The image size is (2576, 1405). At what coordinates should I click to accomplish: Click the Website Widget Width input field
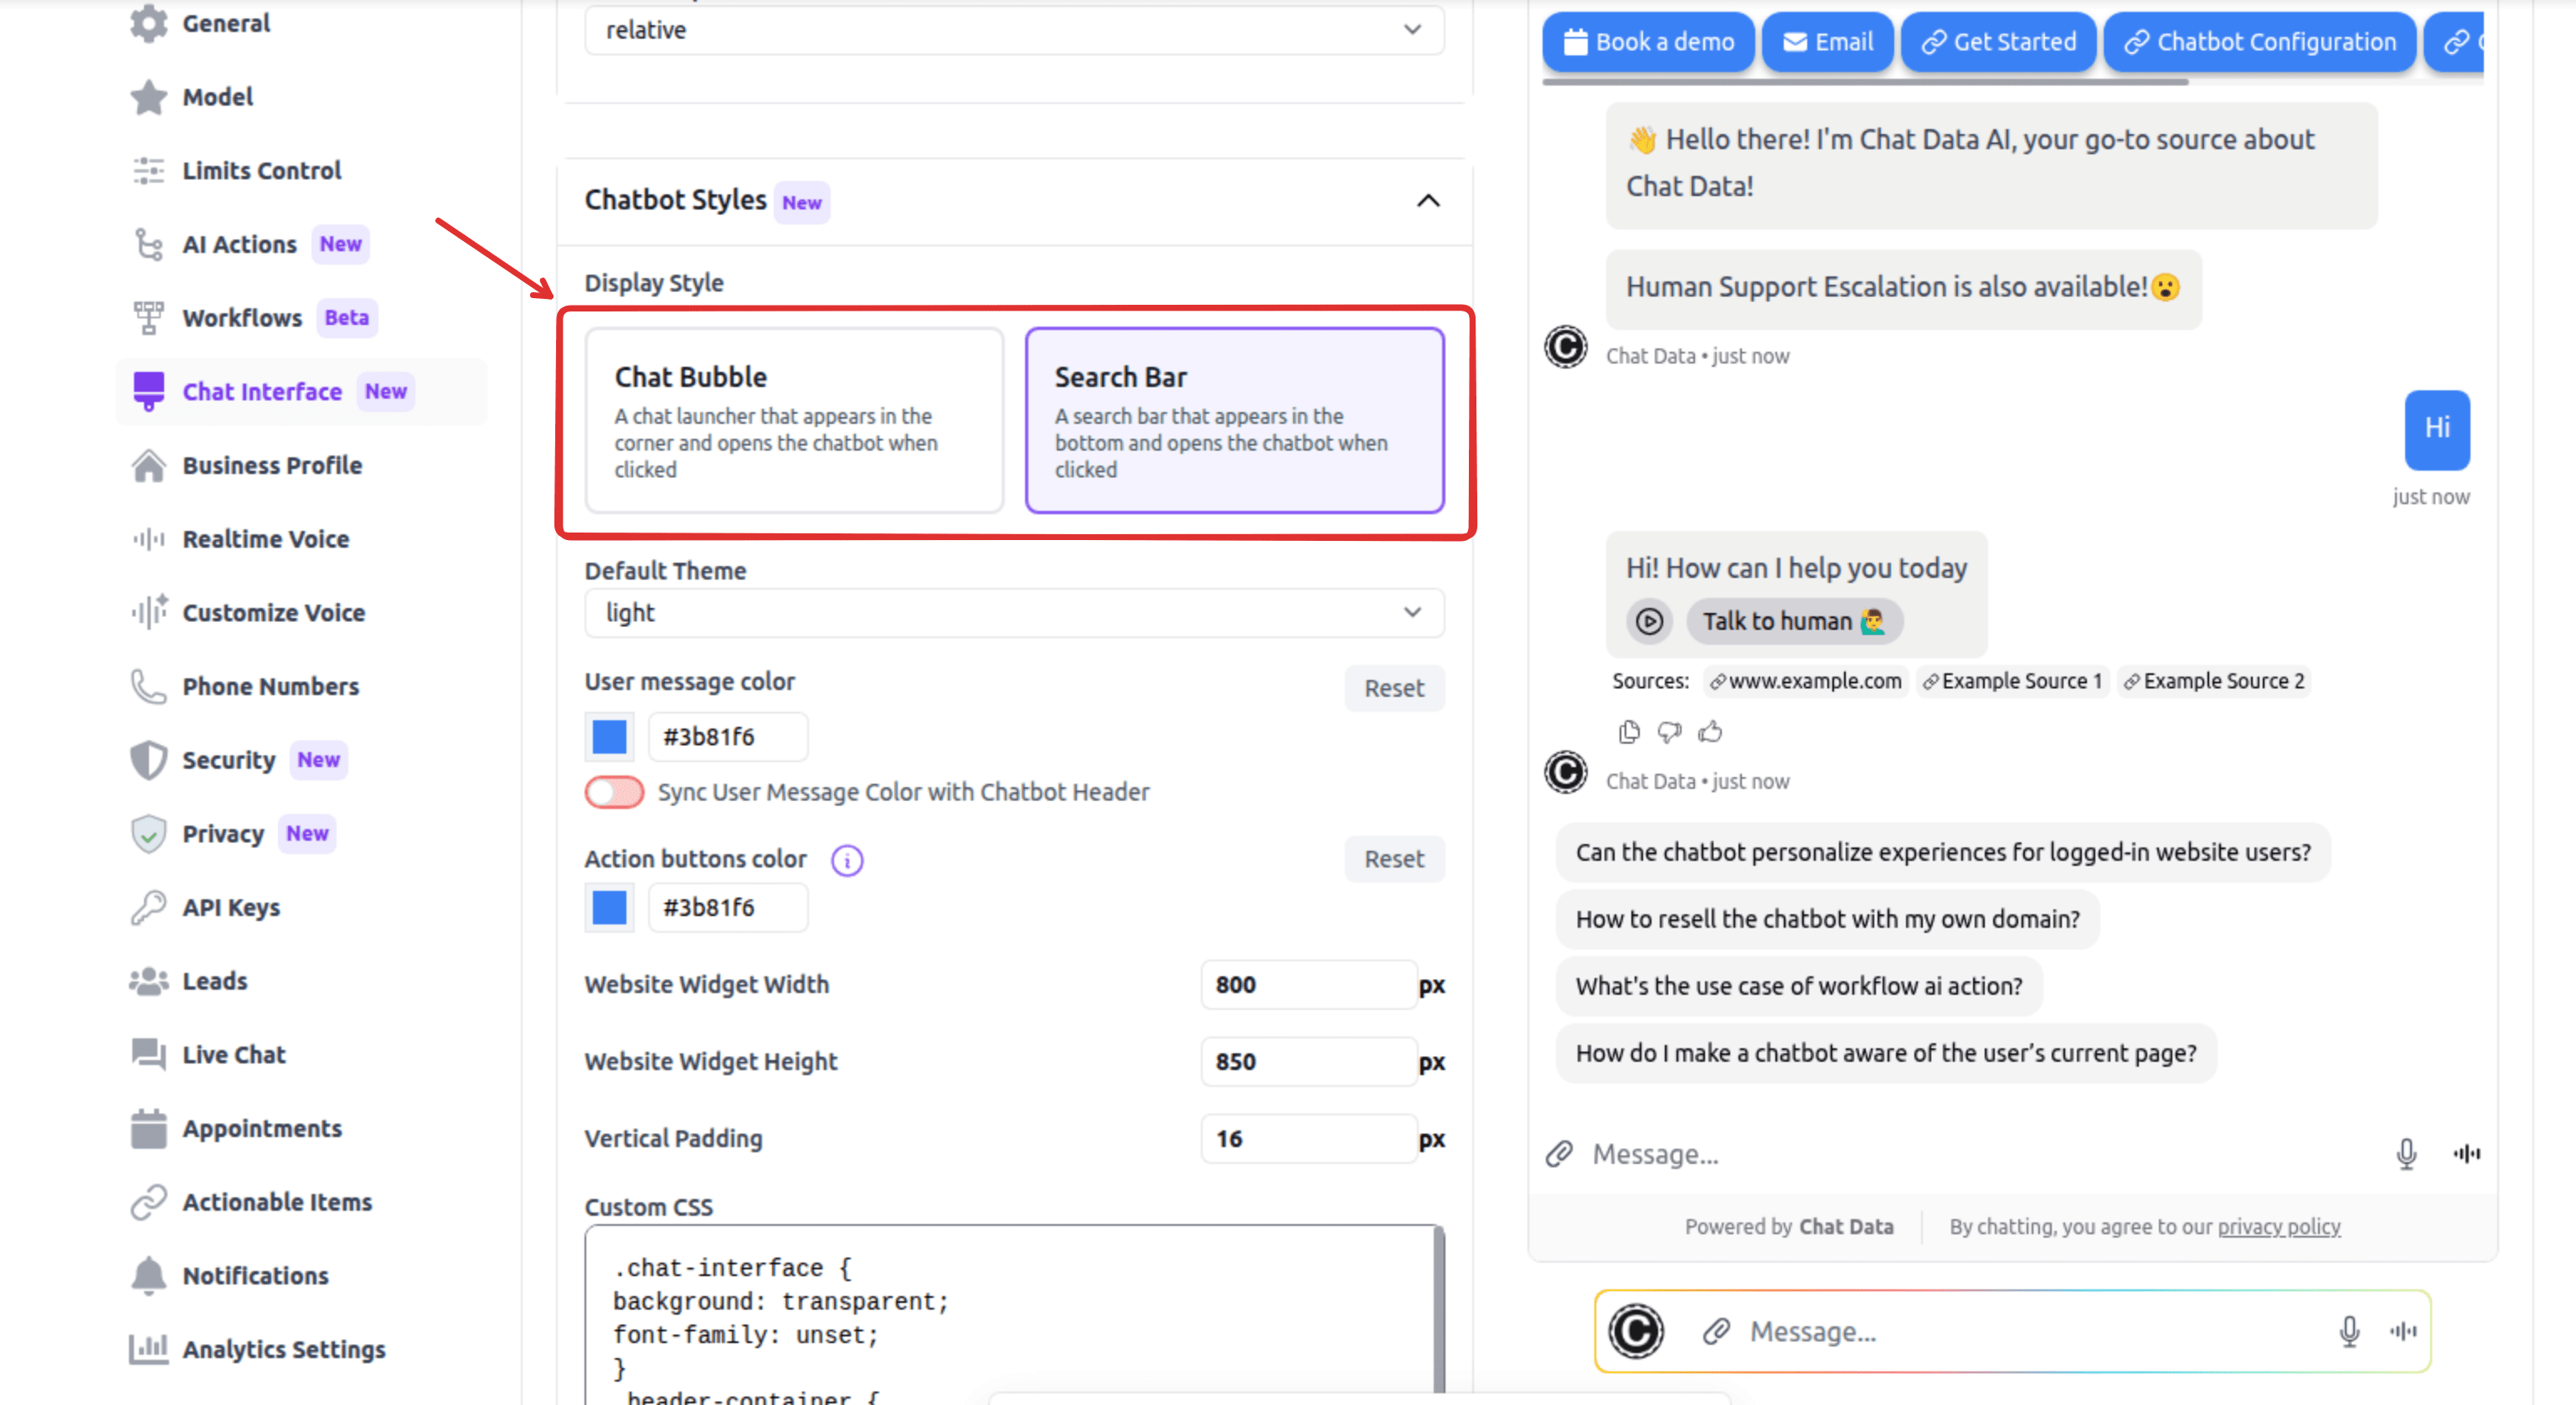1308,984
